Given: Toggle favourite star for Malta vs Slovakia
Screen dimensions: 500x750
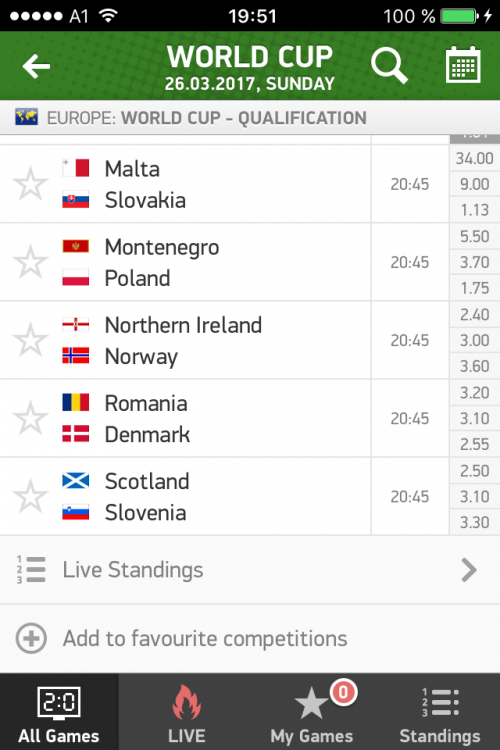Looking at the screenshot, I should [31, 184].
